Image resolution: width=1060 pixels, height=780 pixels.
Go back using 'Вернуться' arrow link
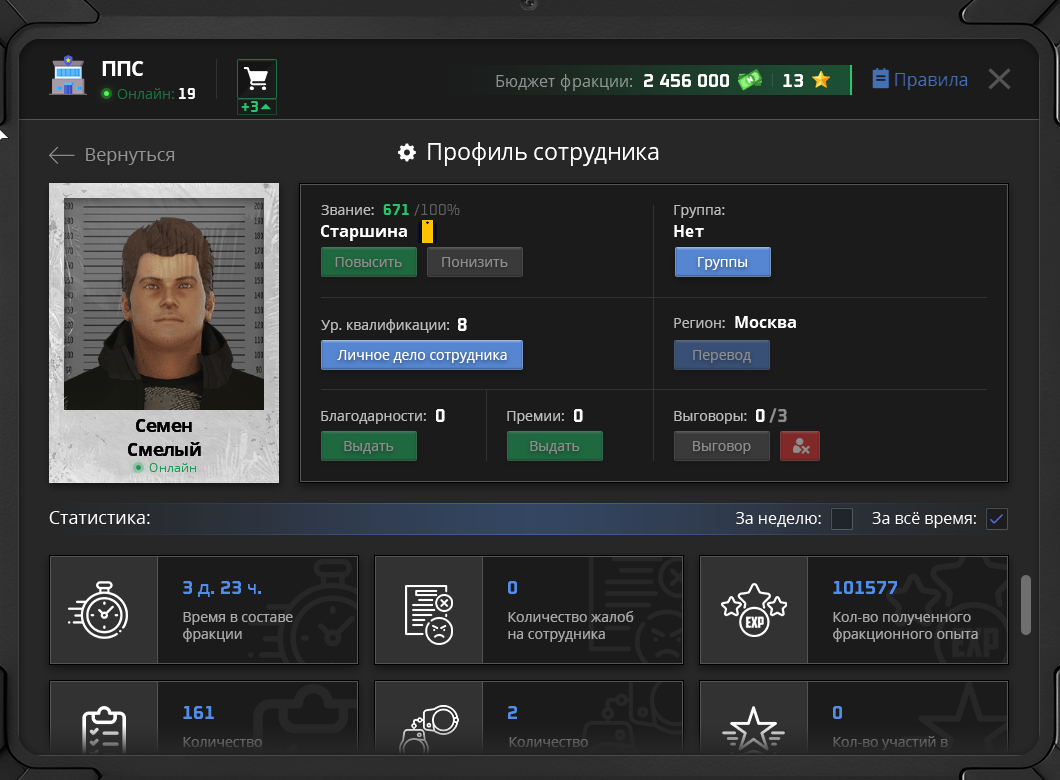(x=112, y=155)
